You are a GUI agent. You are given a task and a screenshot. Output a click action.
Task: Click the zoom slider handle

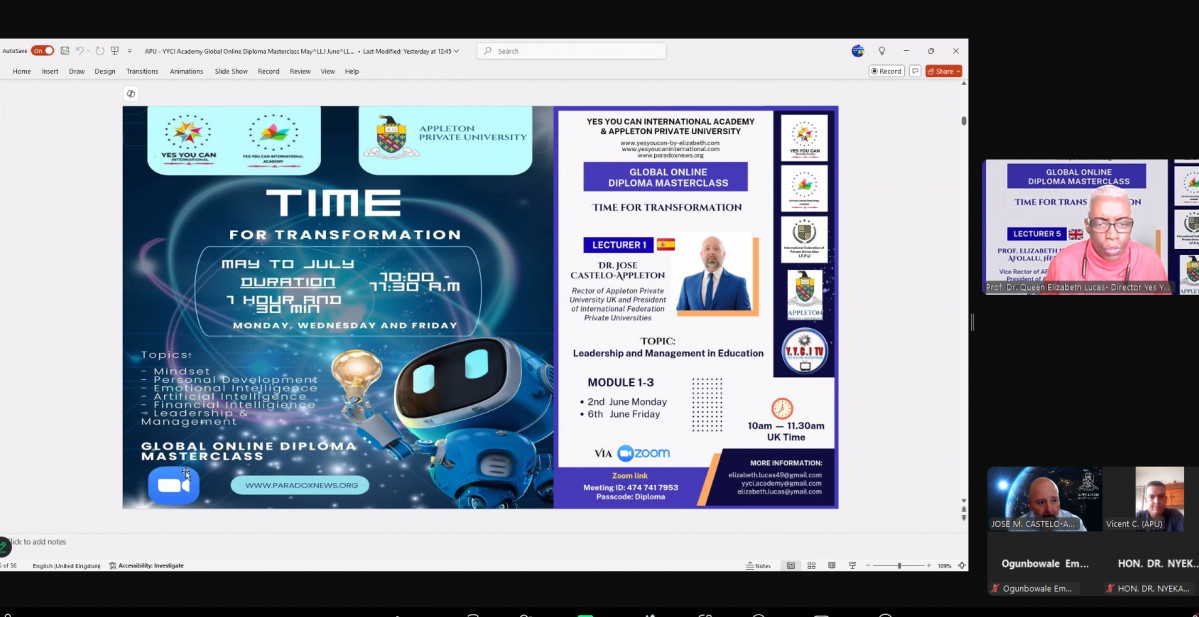(x=899, y=566)
